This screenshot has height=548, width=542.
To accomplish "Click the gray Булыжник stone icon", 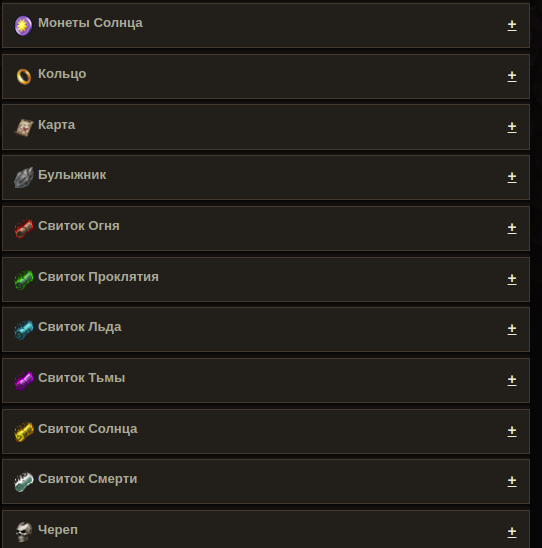I will [24, 178].
